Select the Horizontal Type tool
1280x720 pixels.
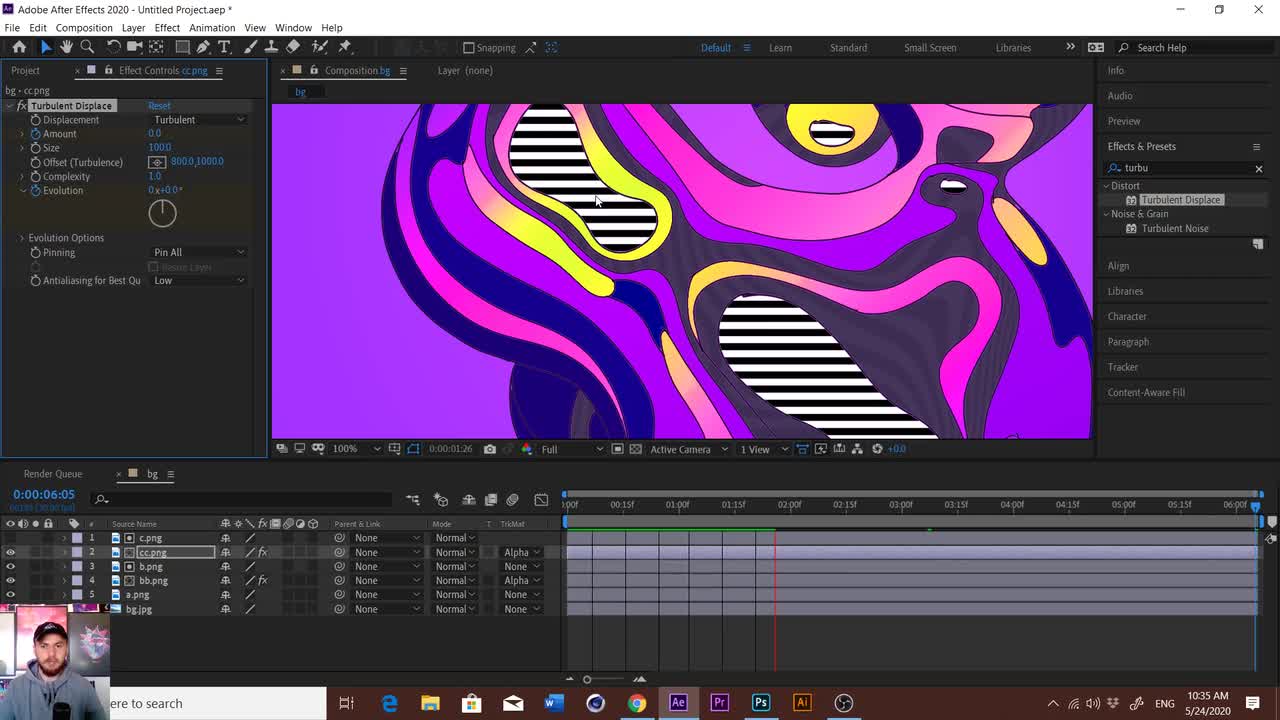[x=224, y=47]
